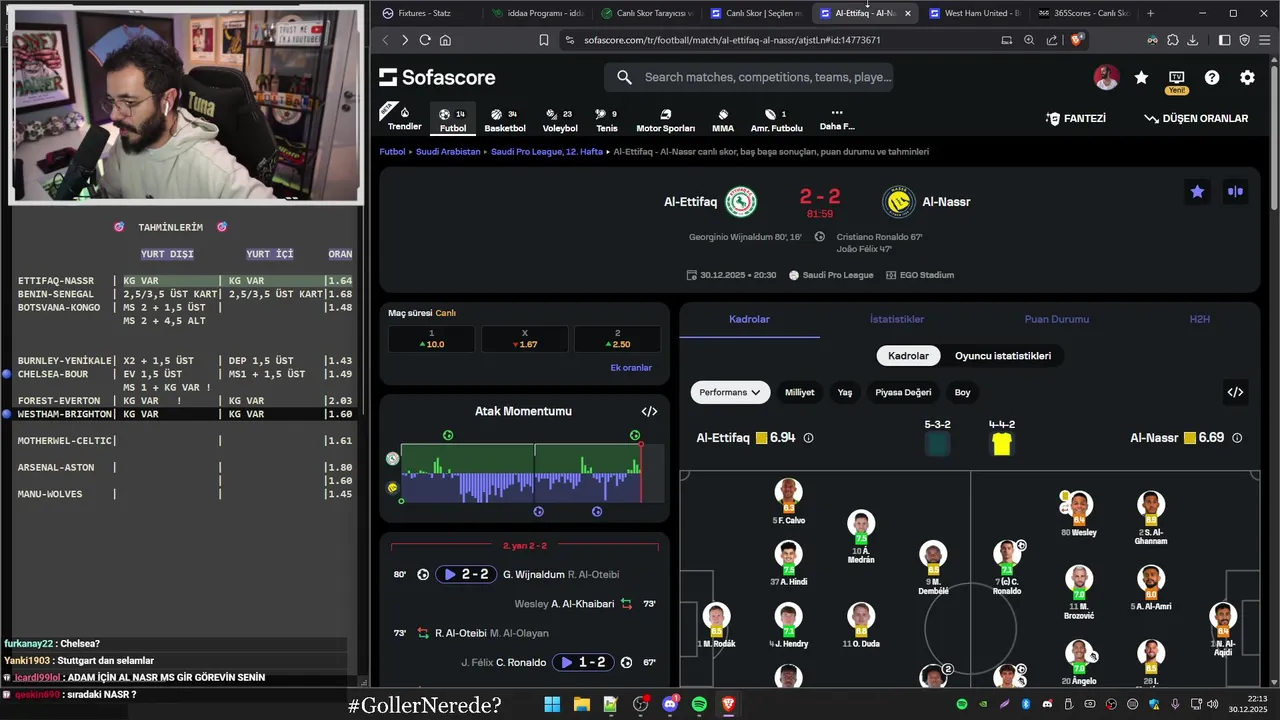Screen dimensions: 1280x720
Task: Select the Yaş filter chip
Action: tap(845, 392)
